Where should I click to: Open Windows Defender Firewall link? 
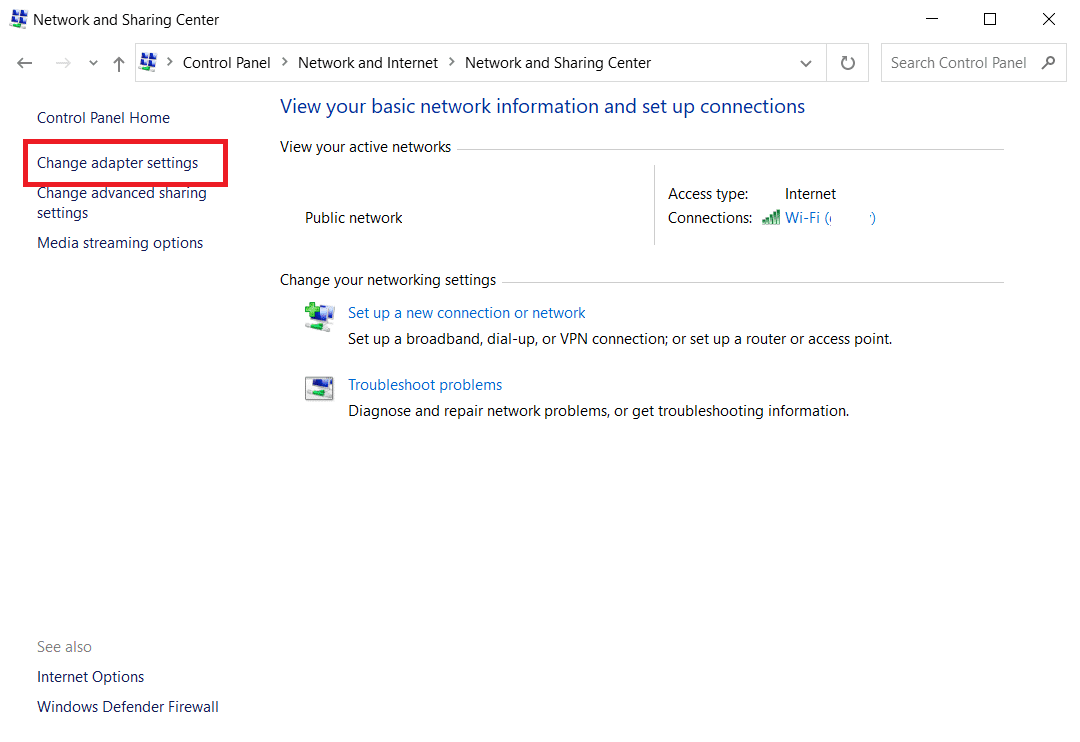click(x=128, y=707)
